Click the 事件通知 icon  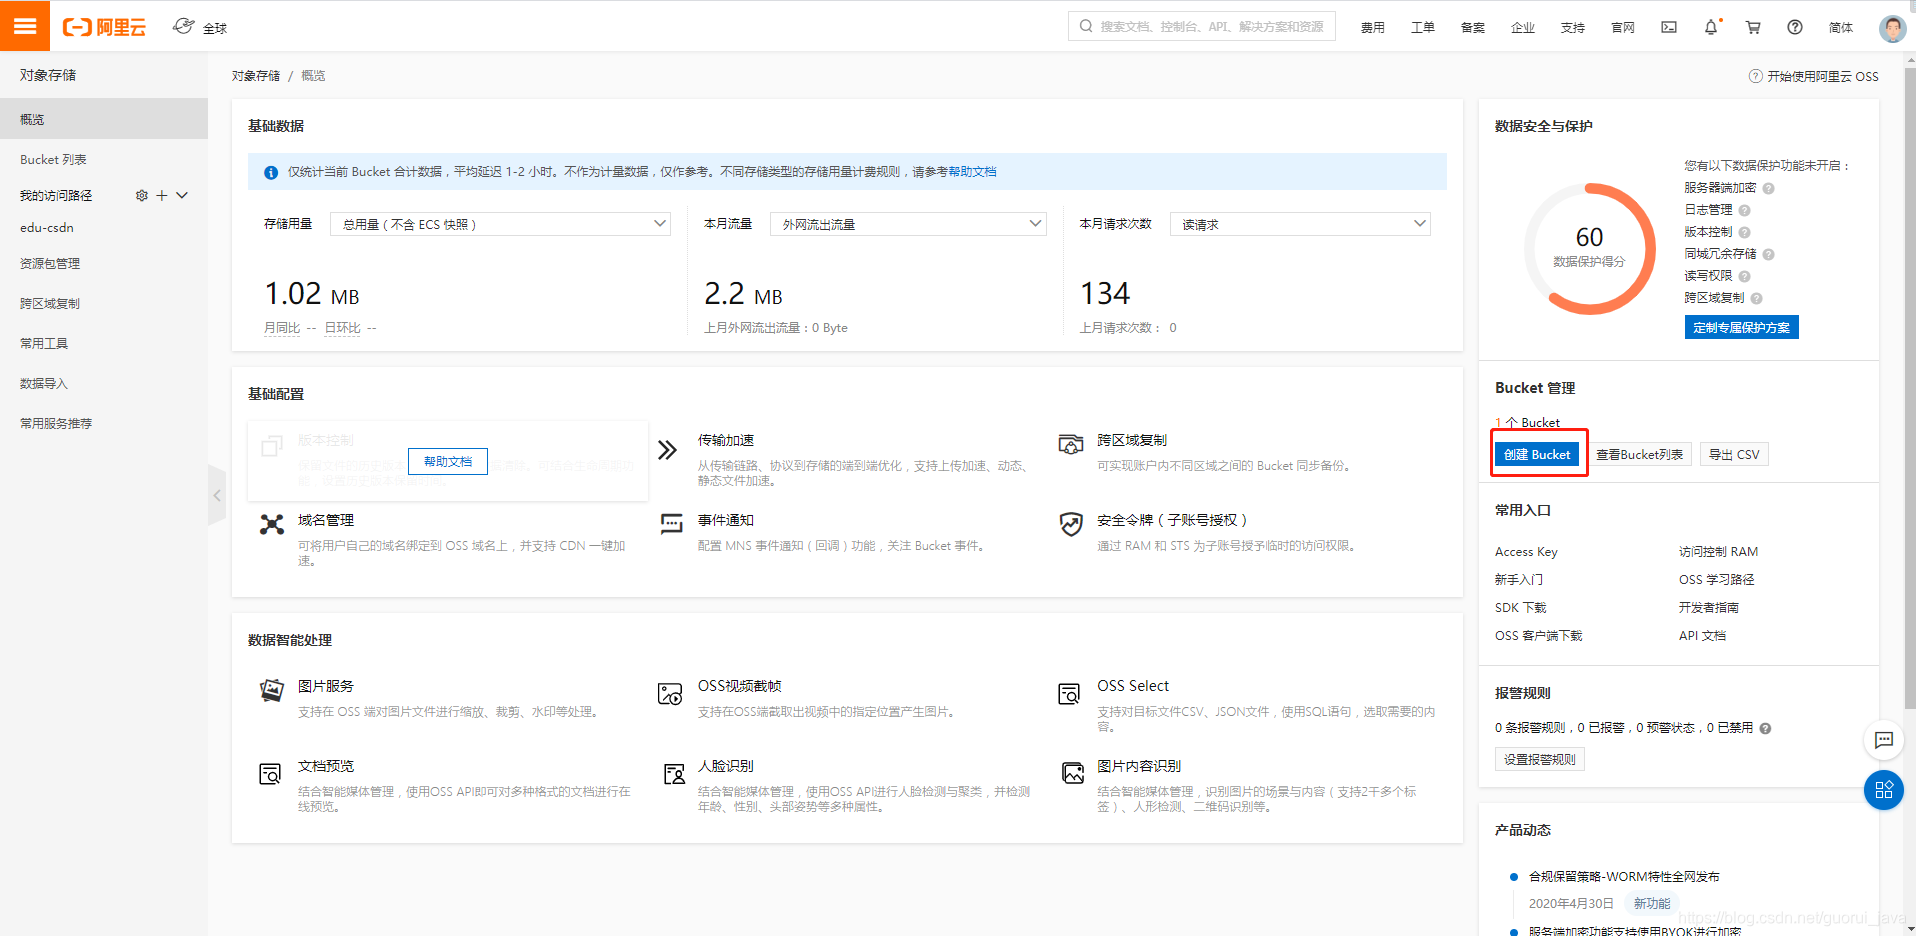tap(671, 524)
